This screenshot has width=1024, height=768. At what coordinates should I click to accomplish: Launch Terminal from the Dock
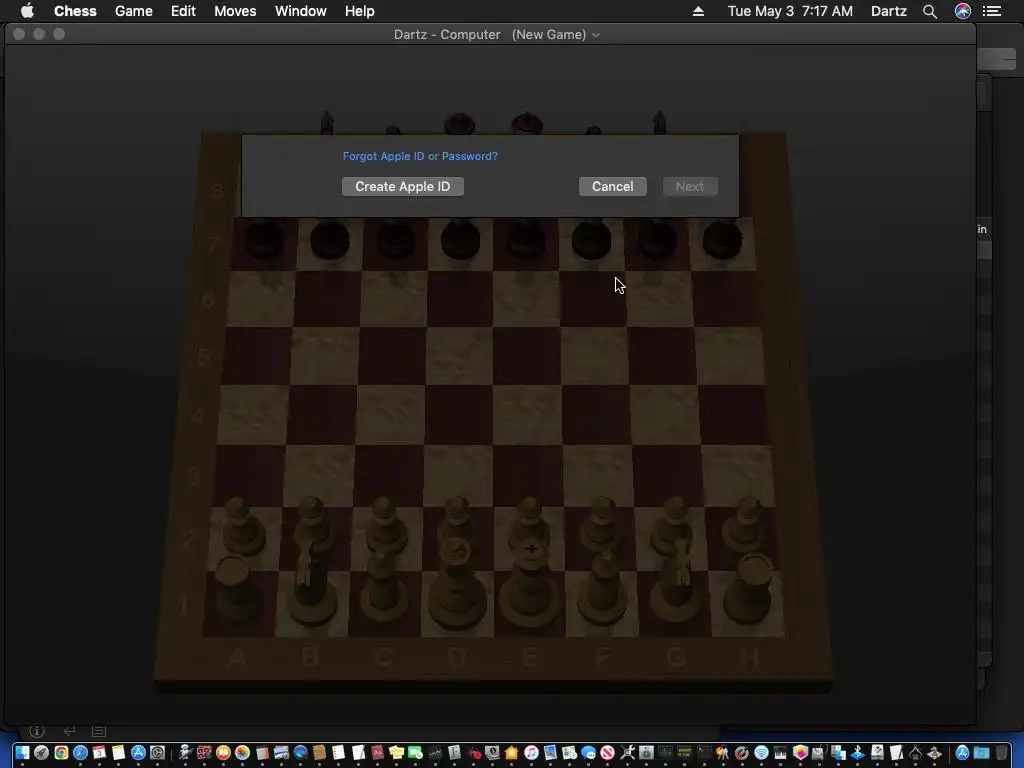click(x=703, y=752)
